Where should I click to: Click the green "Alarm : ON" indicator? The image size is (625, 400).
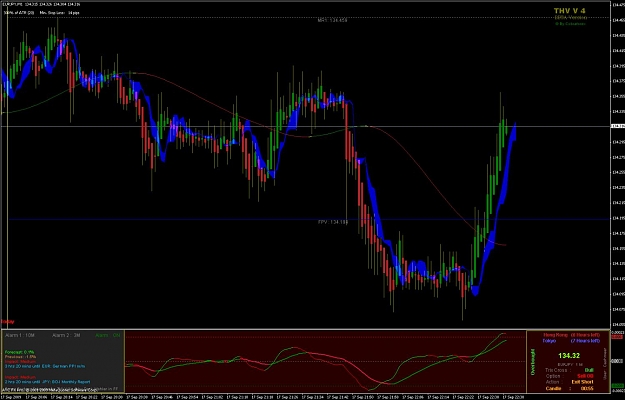coord(108,335)
